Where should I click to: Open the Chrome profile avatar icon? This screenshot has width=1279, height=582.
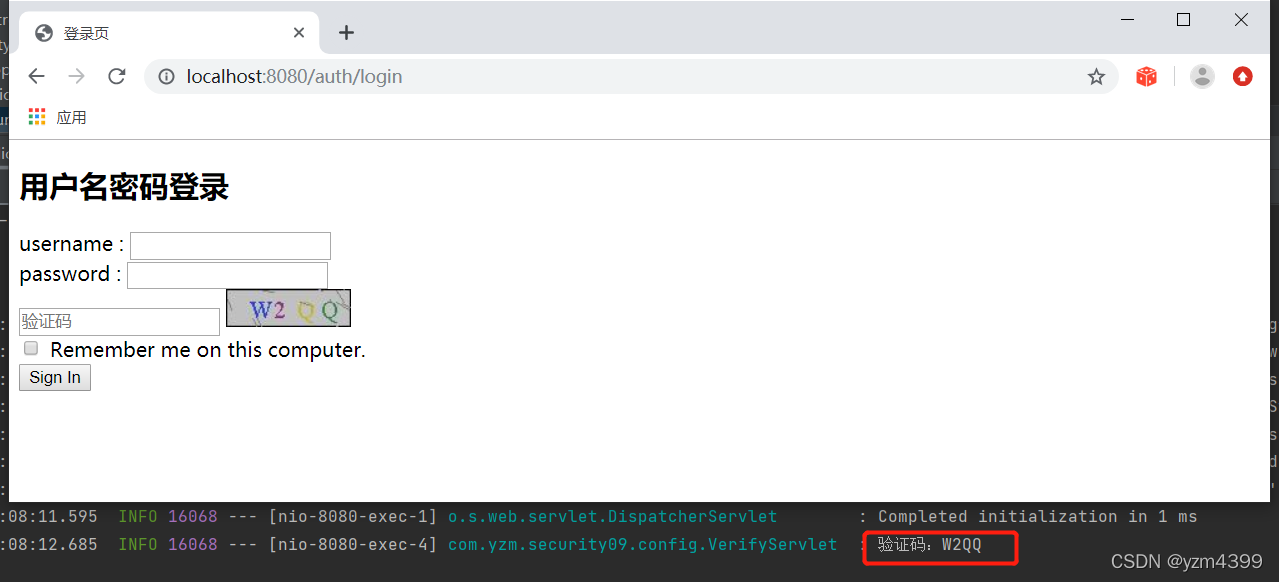tap(1202, 77)
